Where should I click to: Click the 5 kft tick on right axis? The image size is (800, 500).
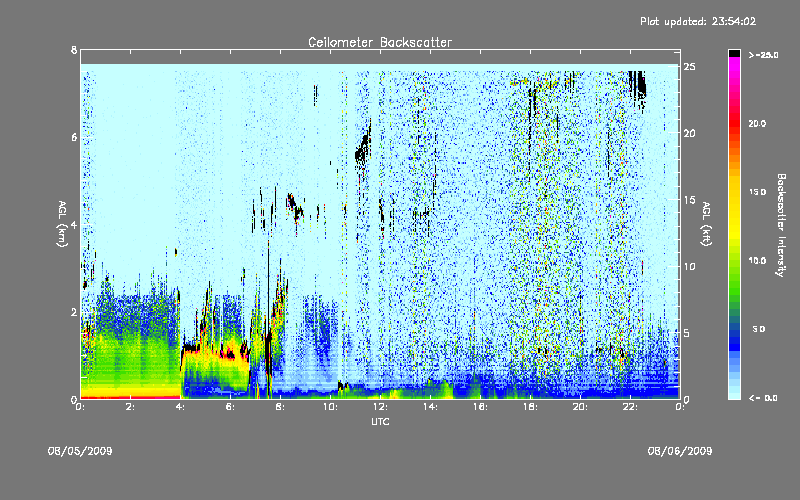click(687, 333)
